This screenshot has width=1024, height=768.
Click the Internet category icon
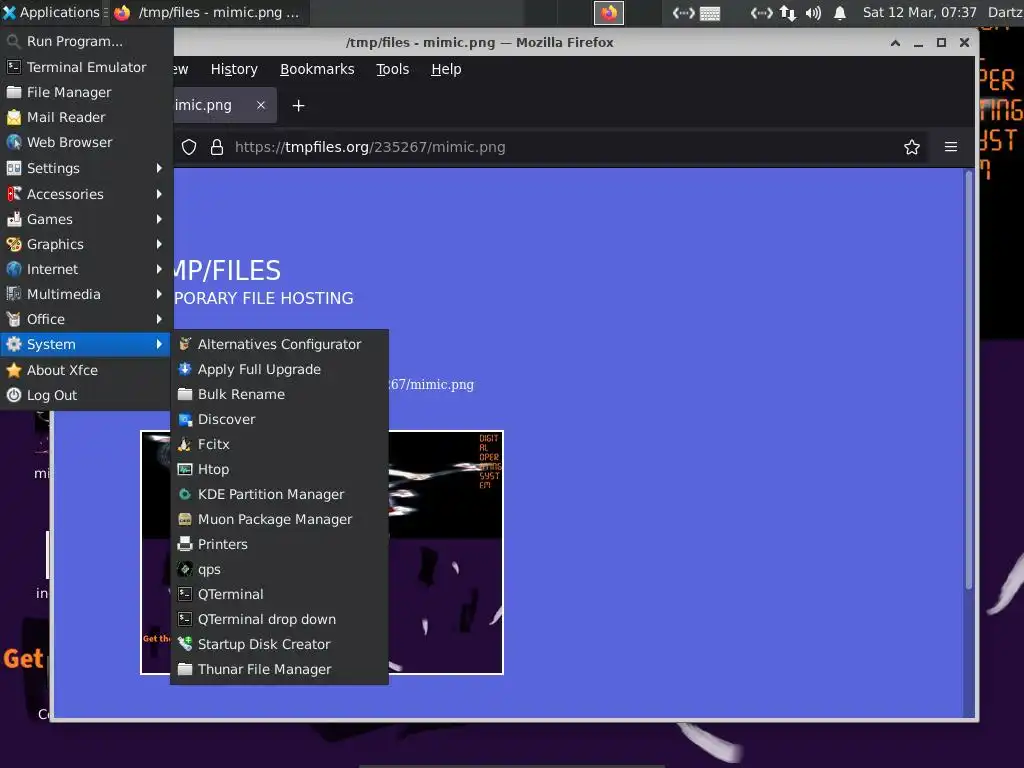point(14,268)
